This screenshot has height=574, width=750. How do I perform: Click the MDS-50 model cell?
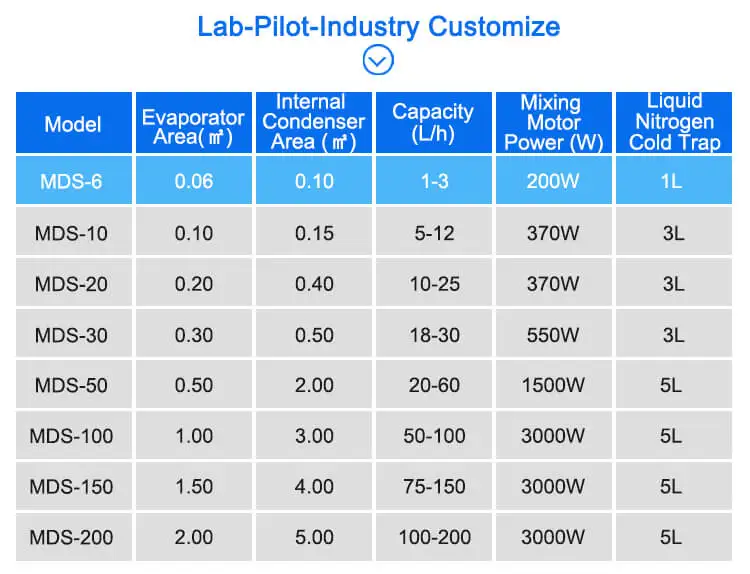coord(73,386)
